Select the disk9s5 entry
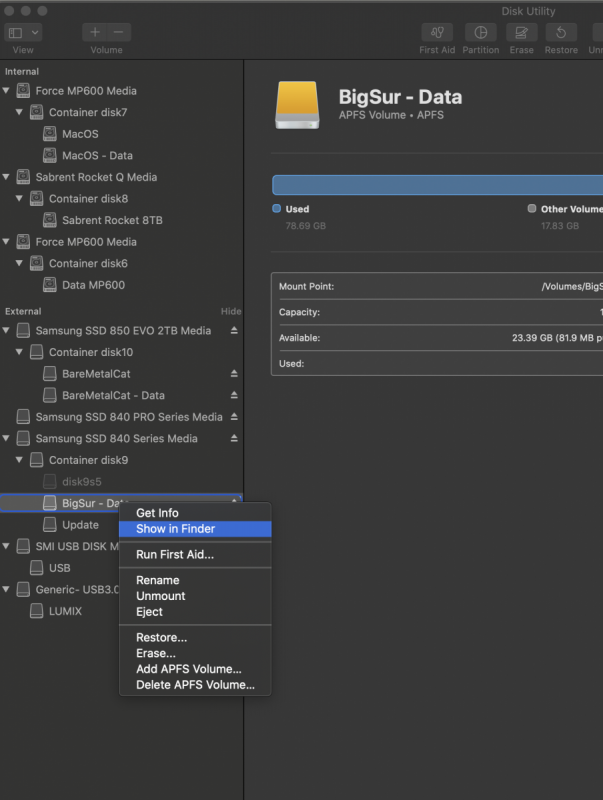Image resolution: width=603 pixels, height=800 pixels. (82, 482)
